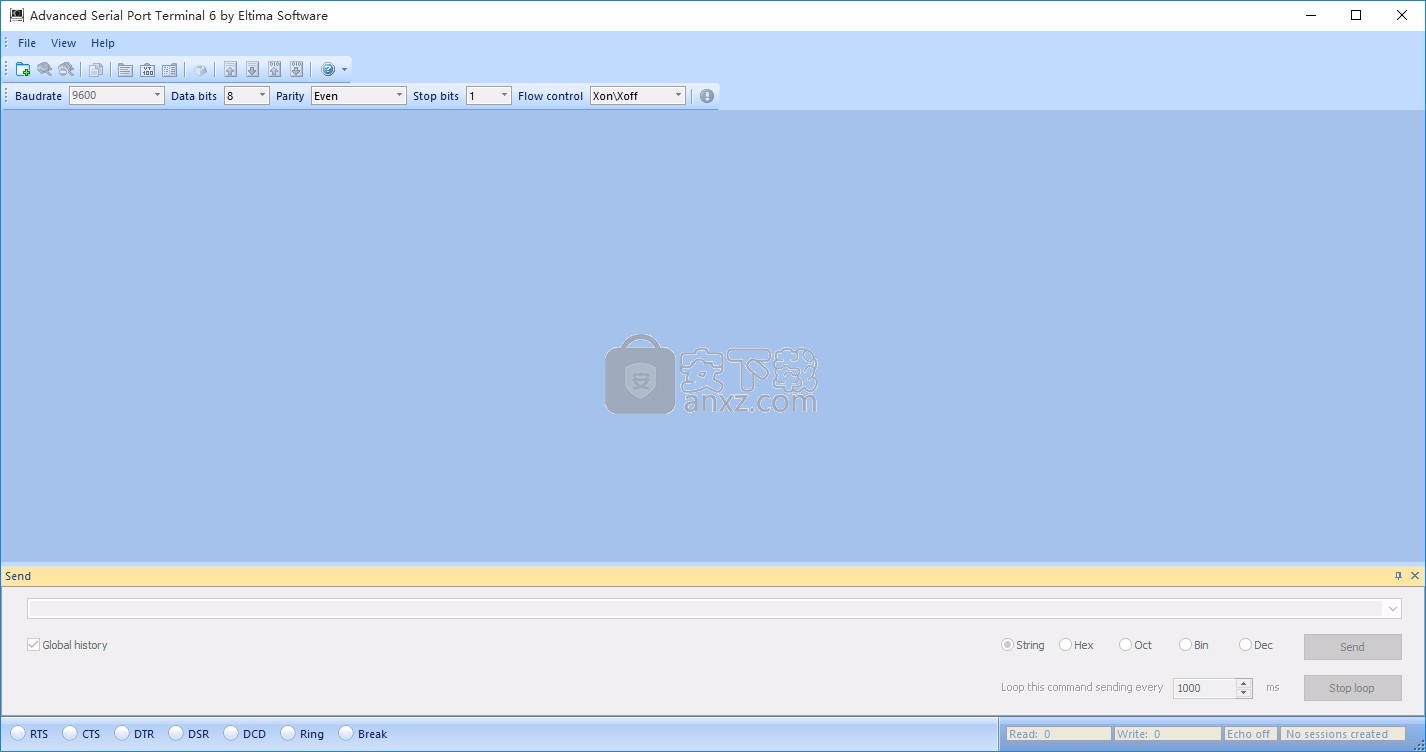Expand the arrow beside the help icon
This screenshot has height=752, width=1426.
pyautogui.click(x=344, y=70)
